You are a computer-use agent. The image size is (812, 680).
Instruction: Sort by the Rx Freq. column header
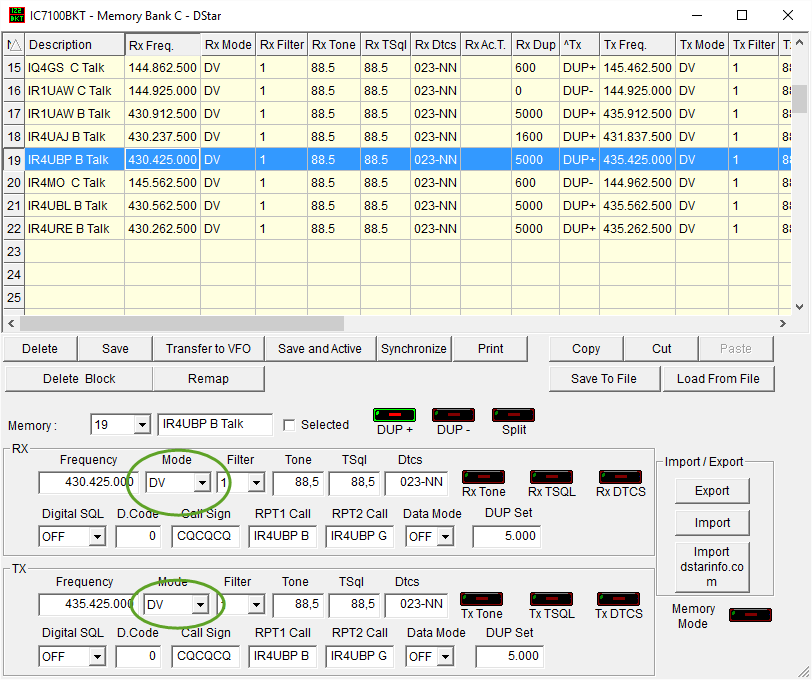pyautogui.click(x=162, y=45)
